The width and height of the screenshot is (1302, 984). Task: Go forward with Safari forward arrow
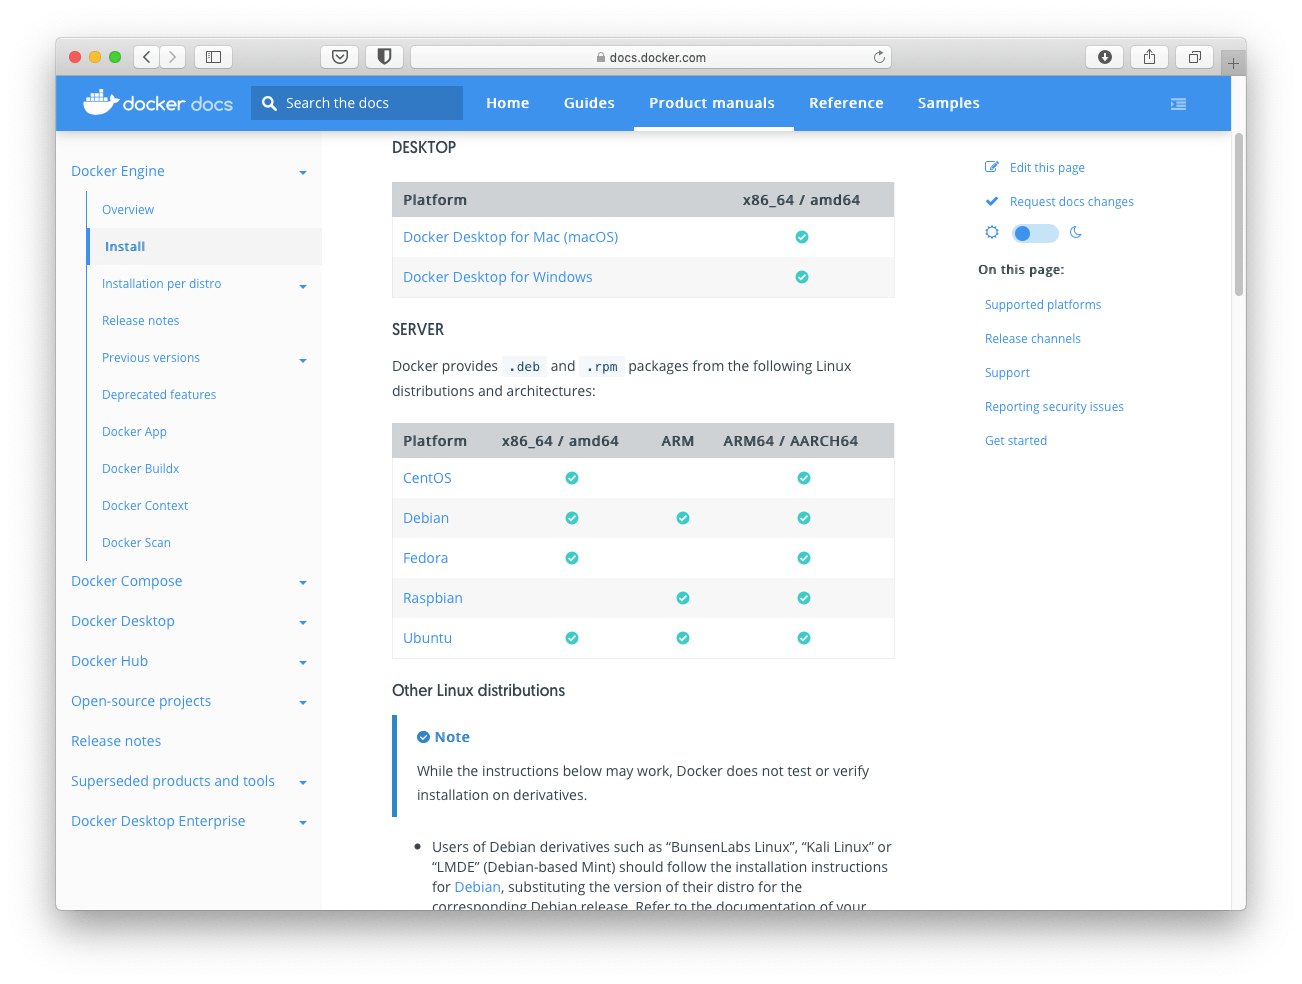tap(173, 57)
